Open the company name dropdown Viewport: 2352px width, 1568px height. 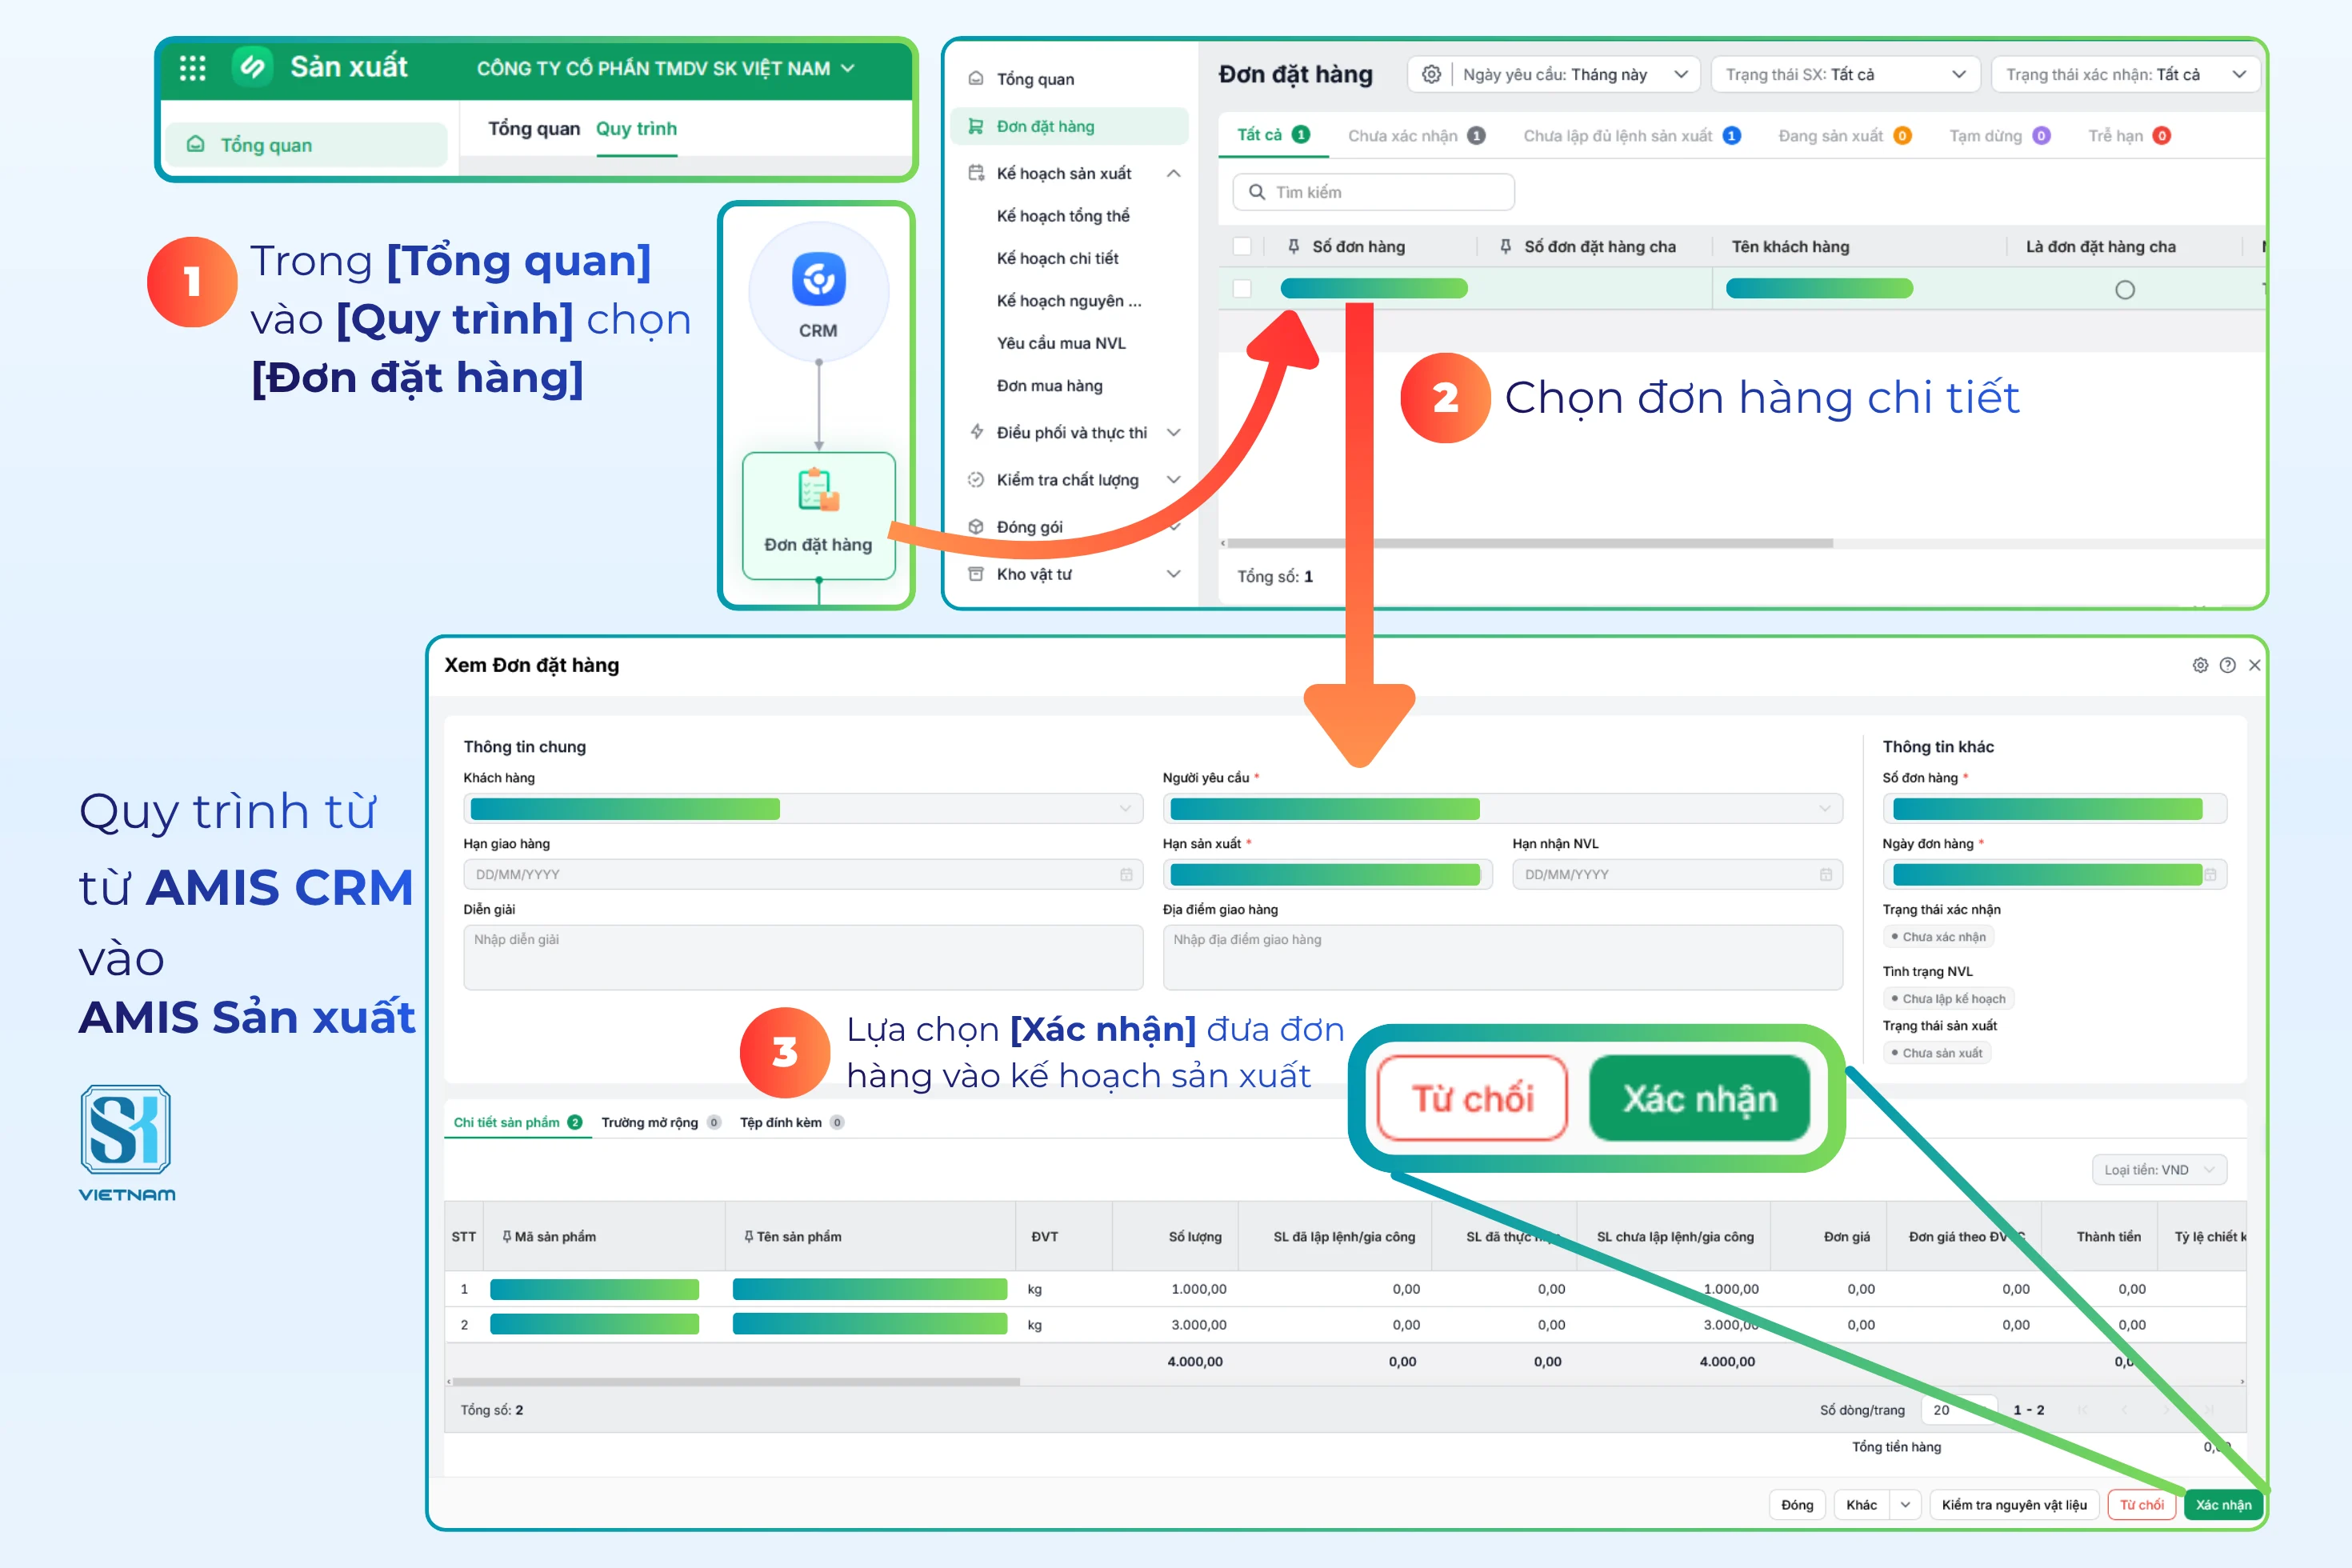[x=666, y=68]
